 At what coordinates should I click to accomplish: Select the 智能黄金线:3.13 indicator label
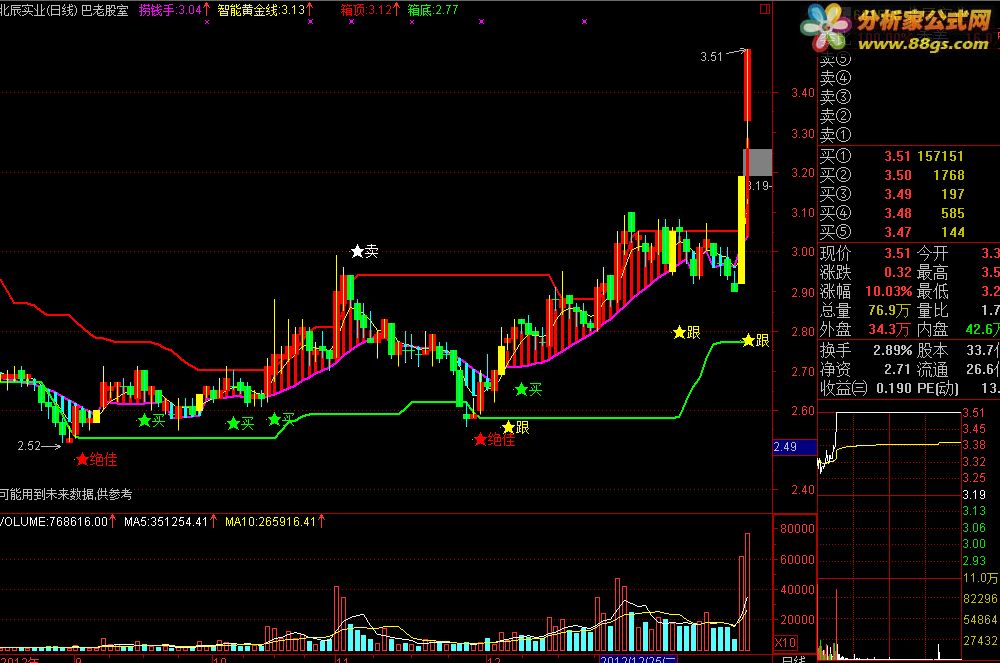click(x=265, y=10)
